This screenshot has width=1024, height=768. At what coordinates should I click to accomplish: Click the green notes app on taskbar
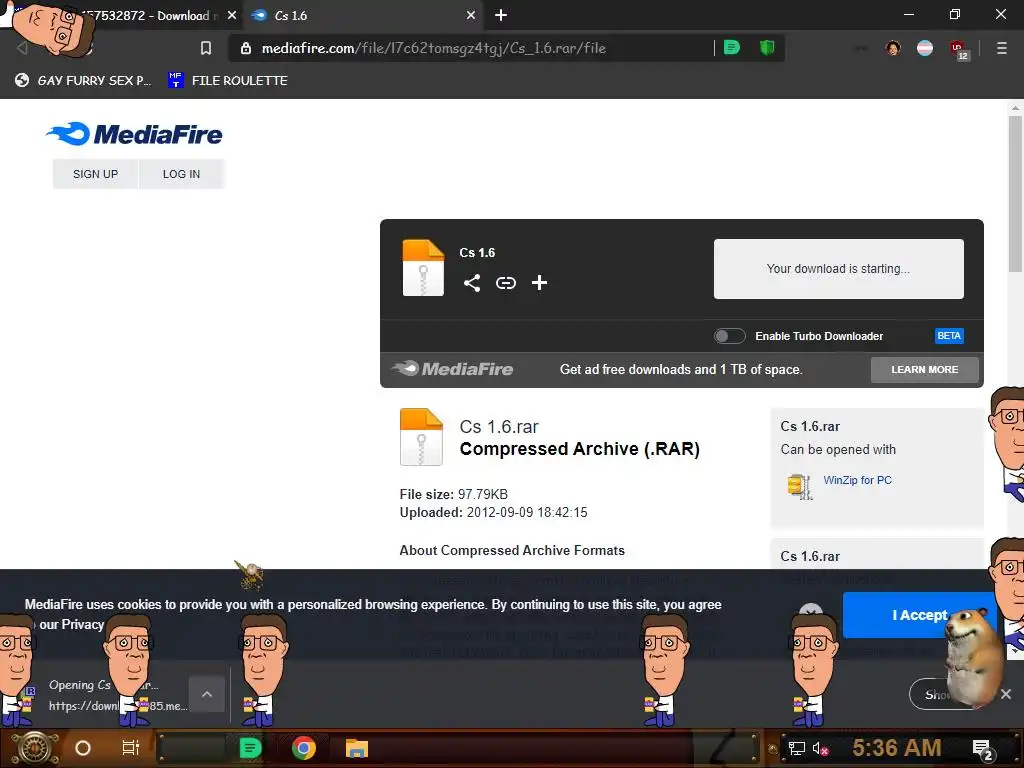coord(250,748)
